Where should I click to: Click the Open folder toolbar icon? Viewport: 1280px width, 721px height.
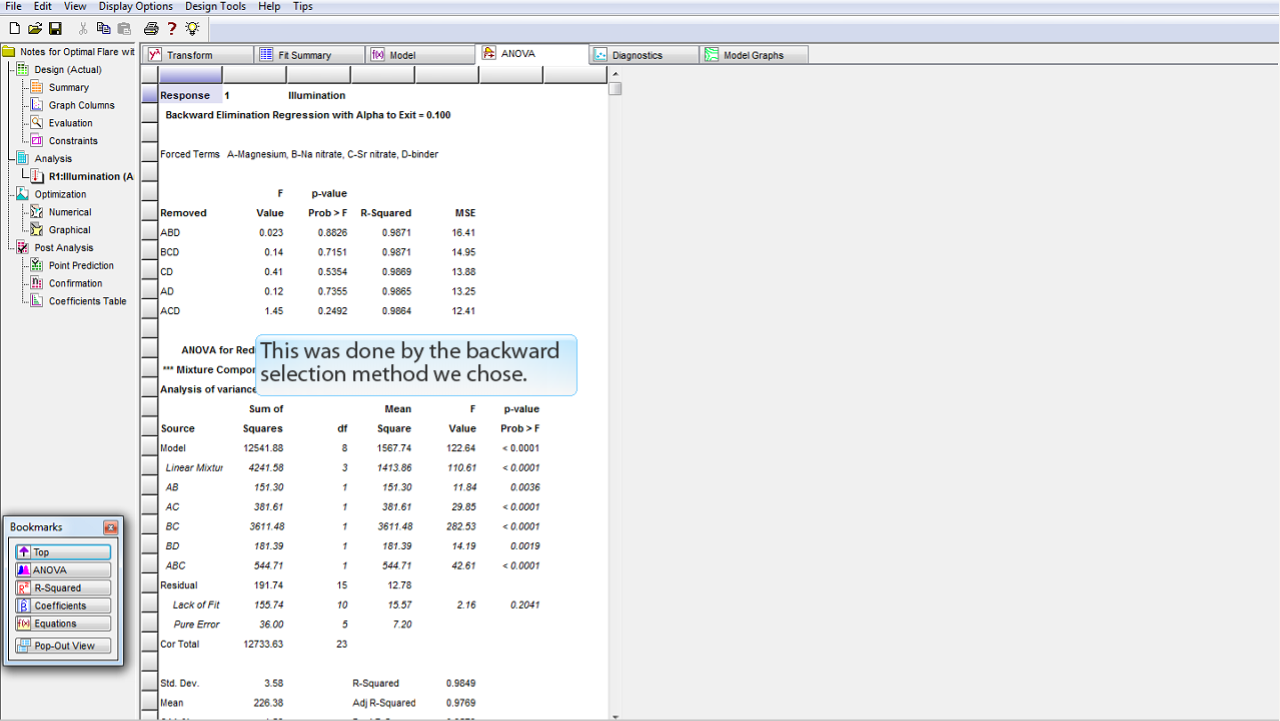(35, 29)
